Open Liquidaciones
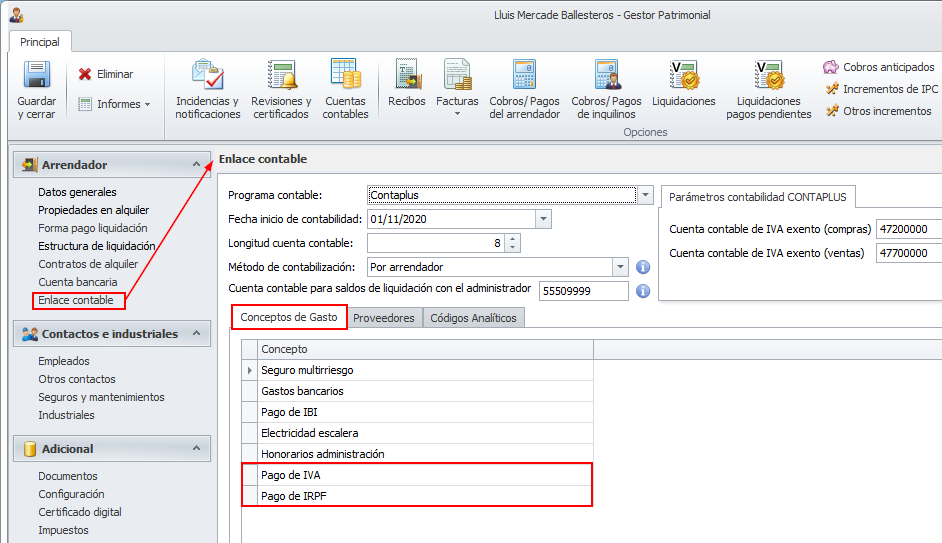 pyautogui.click(x=684, y=83)
